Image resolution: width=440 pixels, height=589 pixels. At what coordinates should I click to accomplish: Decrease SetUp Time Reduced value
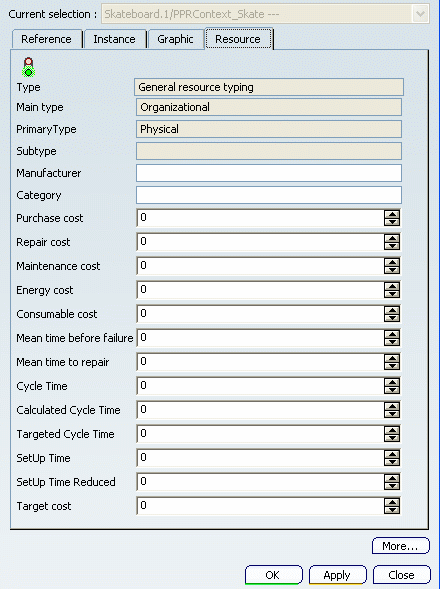(392, 486)
